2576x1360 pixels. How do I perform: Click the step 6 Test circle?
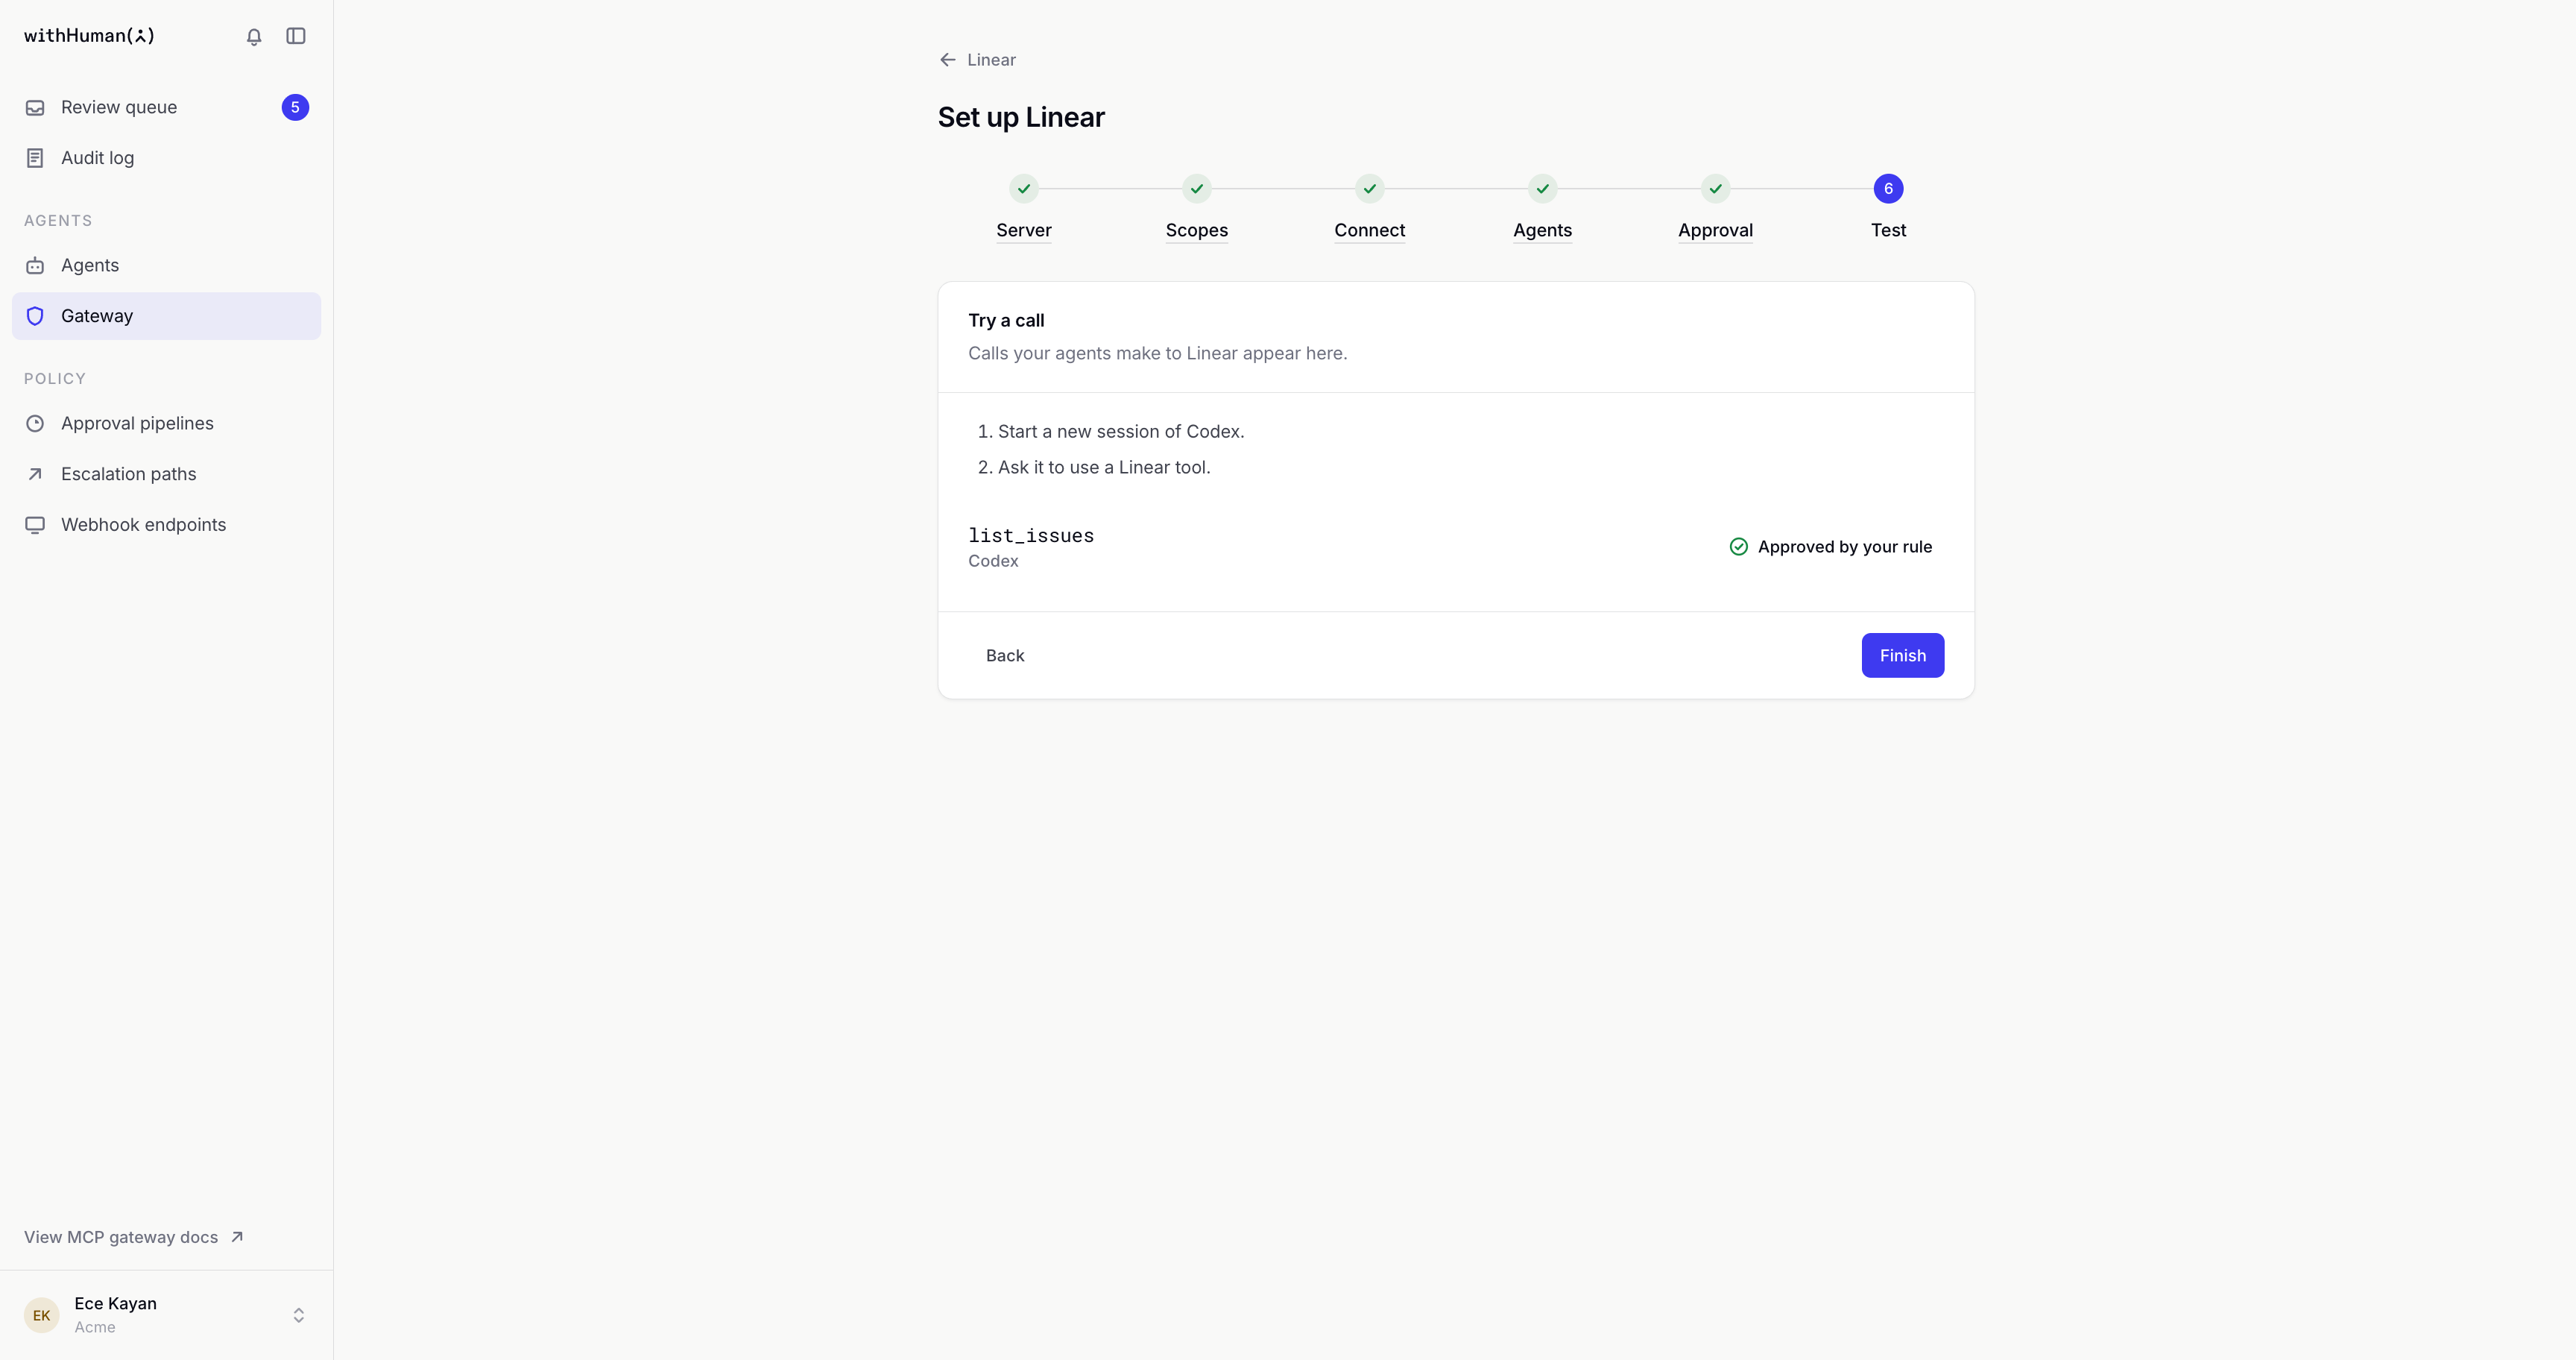tap(1888, 188)
